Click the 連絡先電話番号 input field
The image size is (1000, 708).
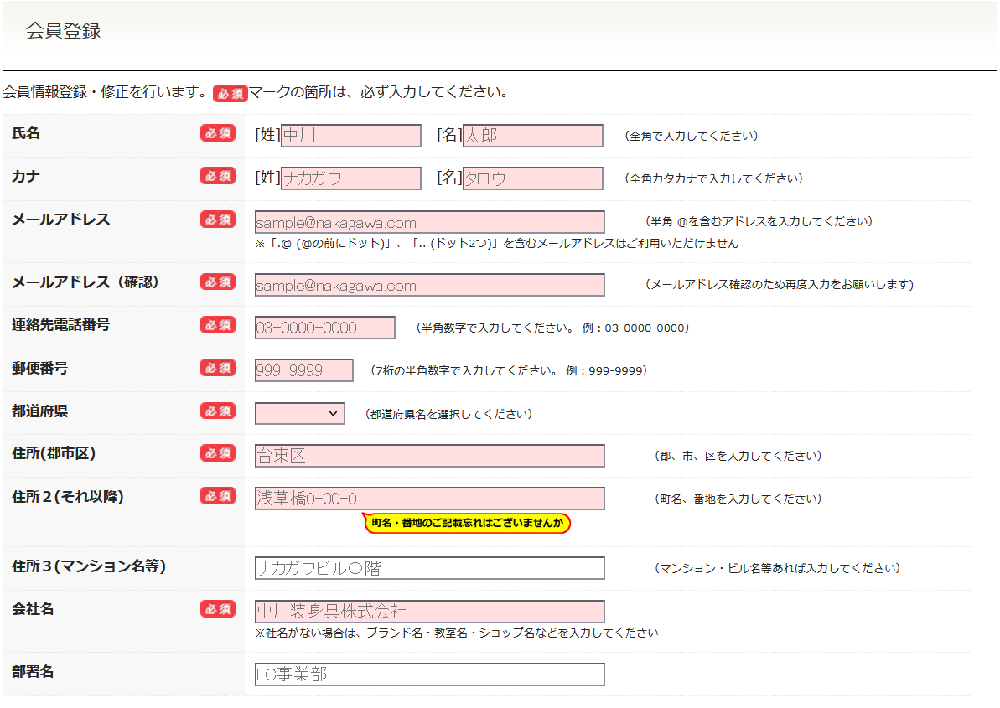point(326,328)
